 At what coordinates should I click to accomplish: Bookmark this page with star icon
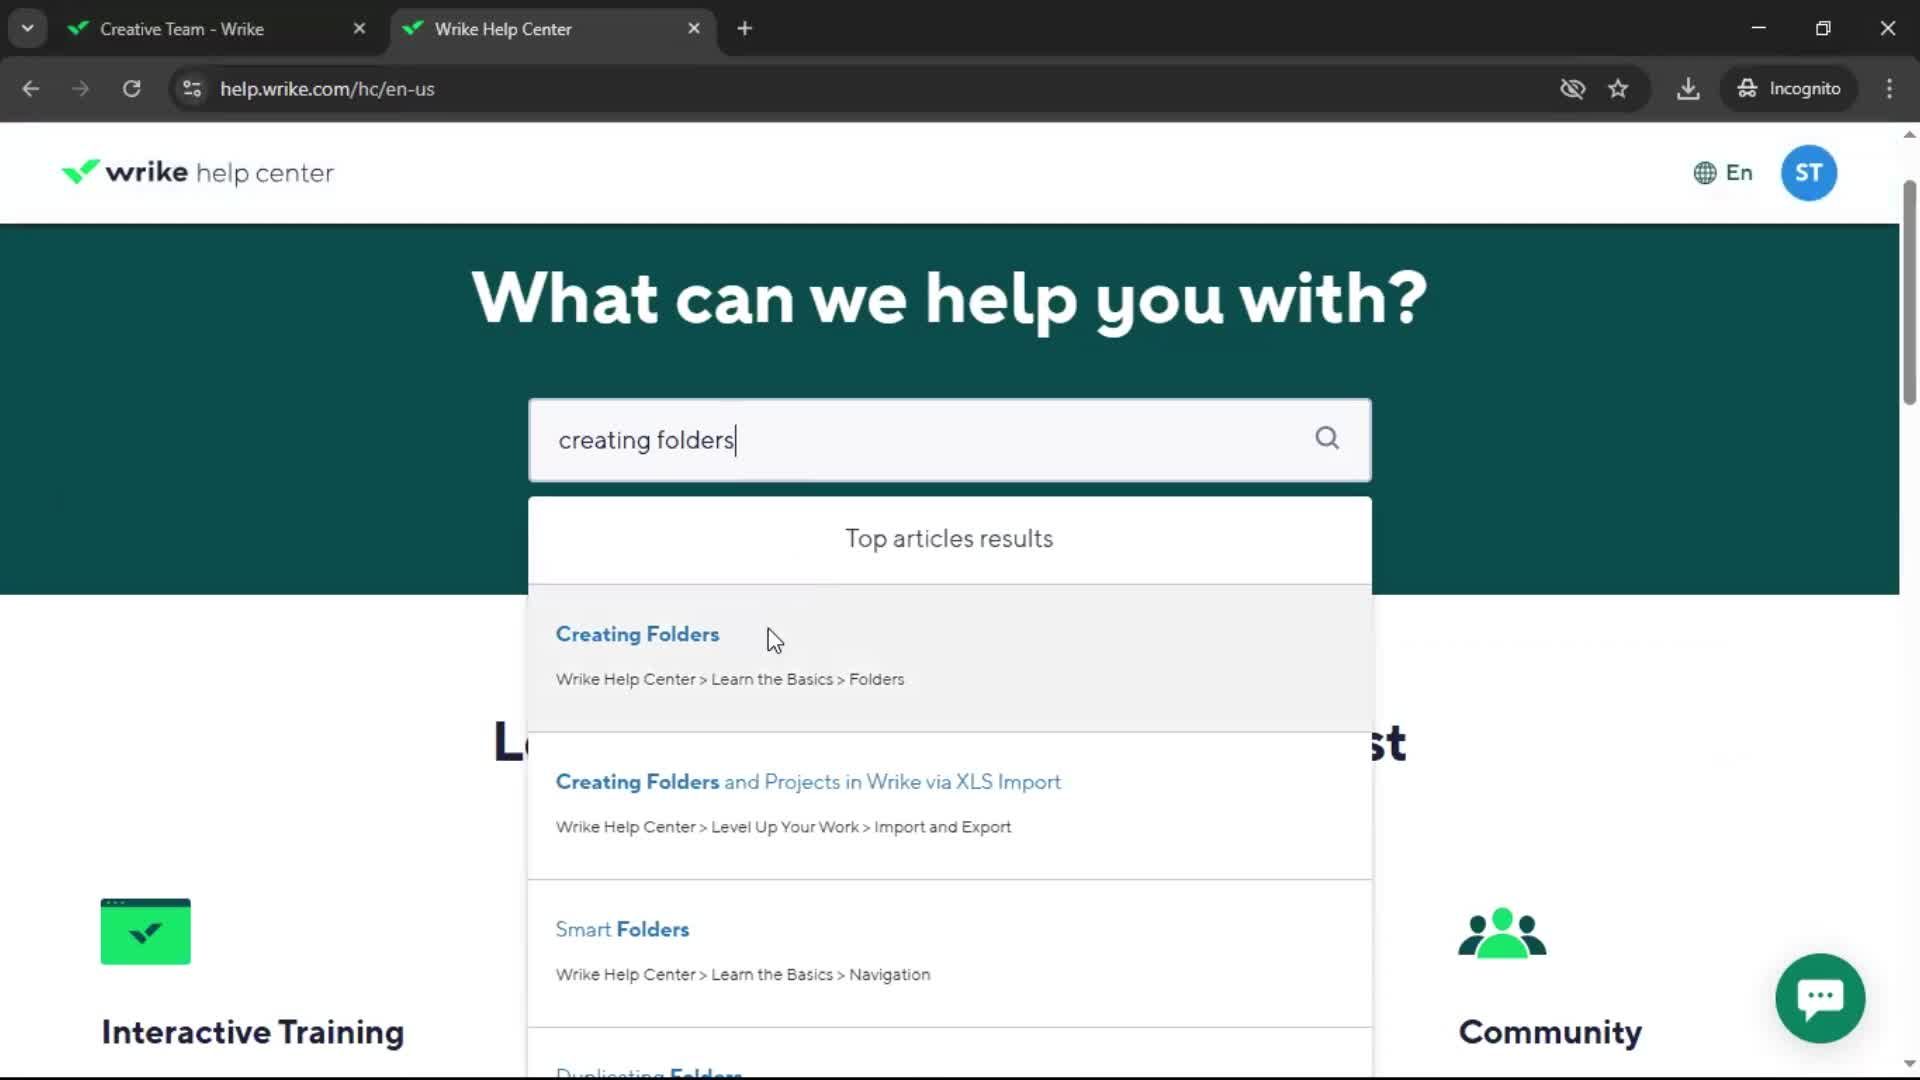click(x=1618, y=89)
